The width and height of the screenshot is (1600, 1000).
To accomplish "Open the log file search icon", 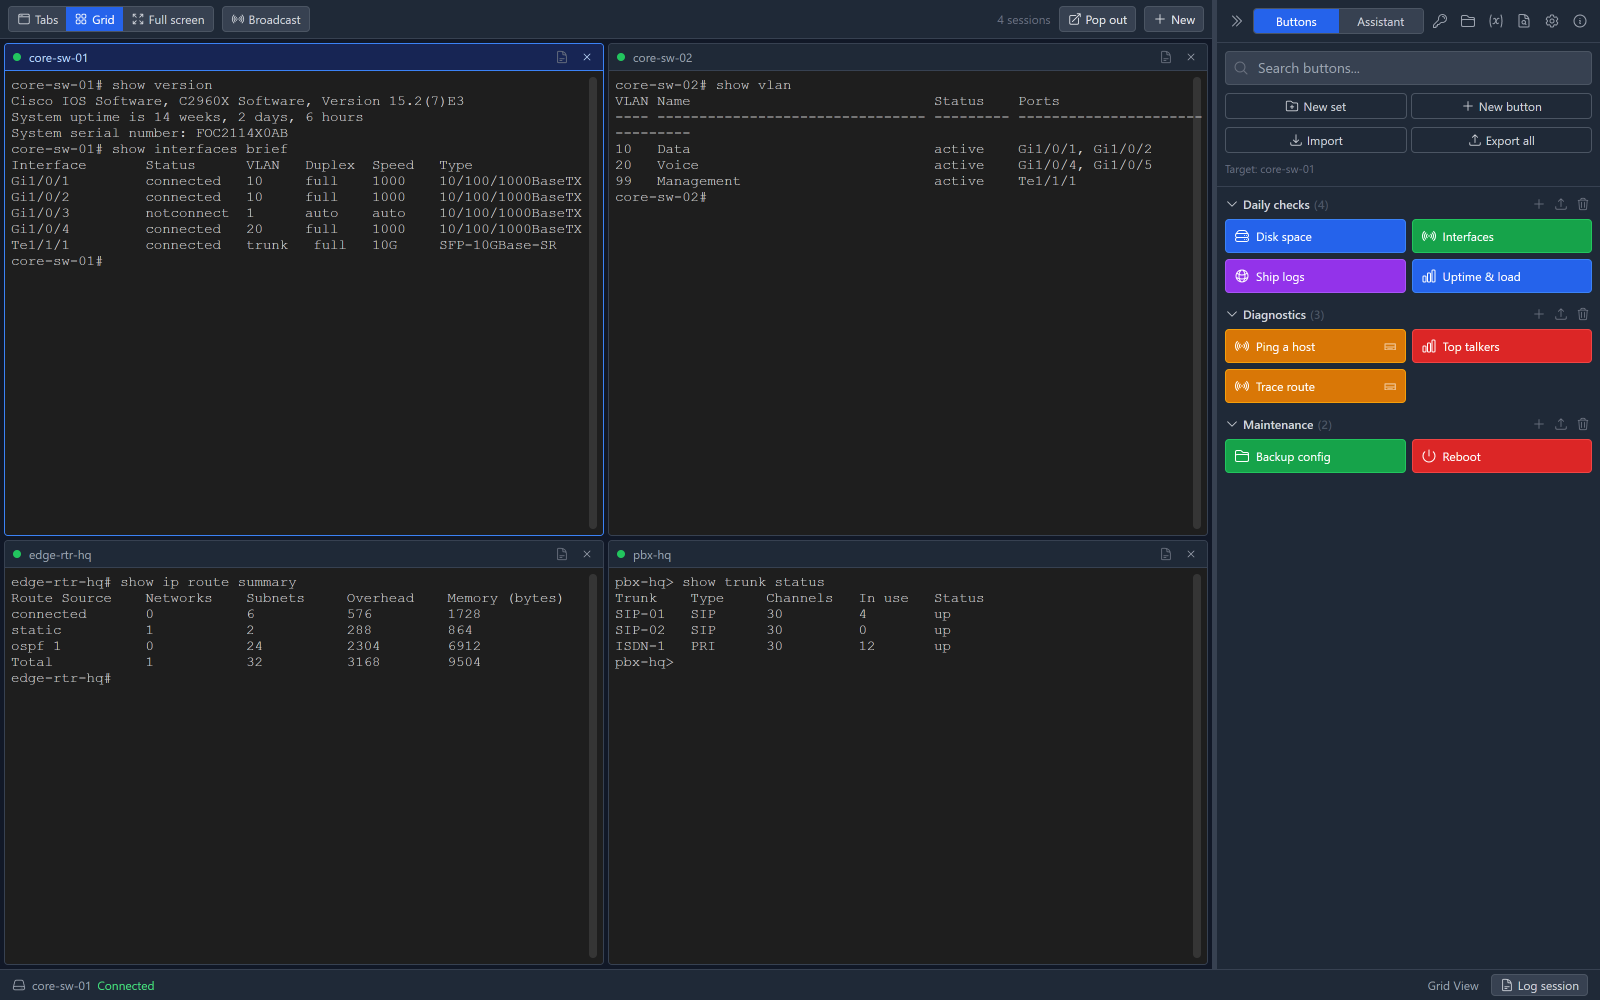I will click(1524, 21).
